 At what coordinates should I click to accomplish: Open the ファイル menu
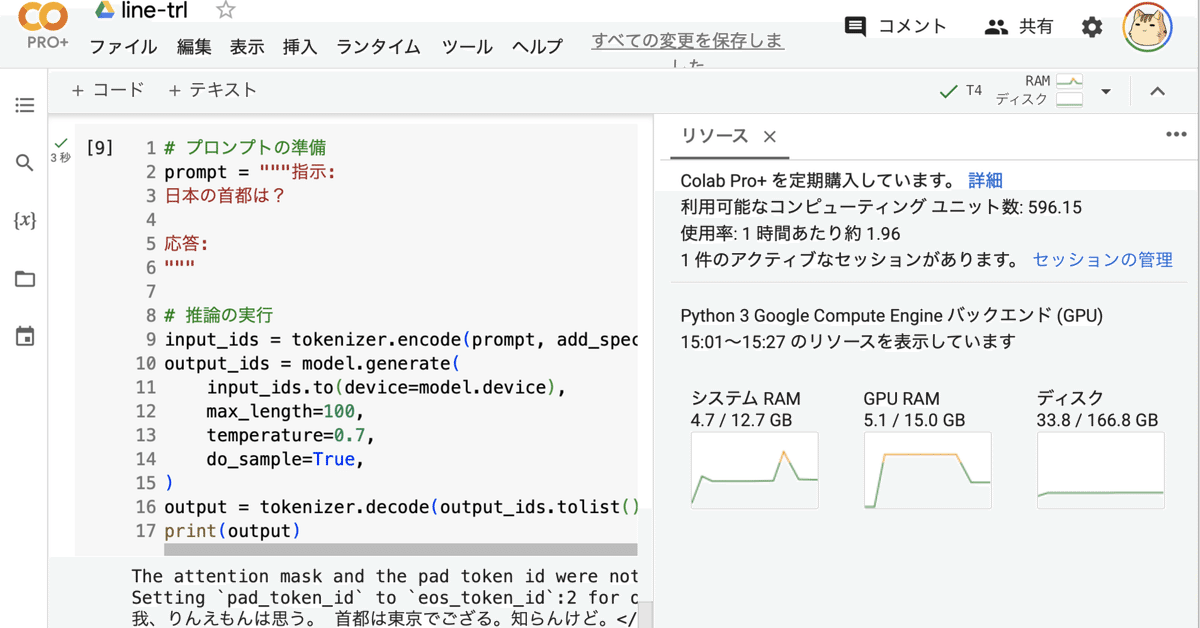point(123,46)
